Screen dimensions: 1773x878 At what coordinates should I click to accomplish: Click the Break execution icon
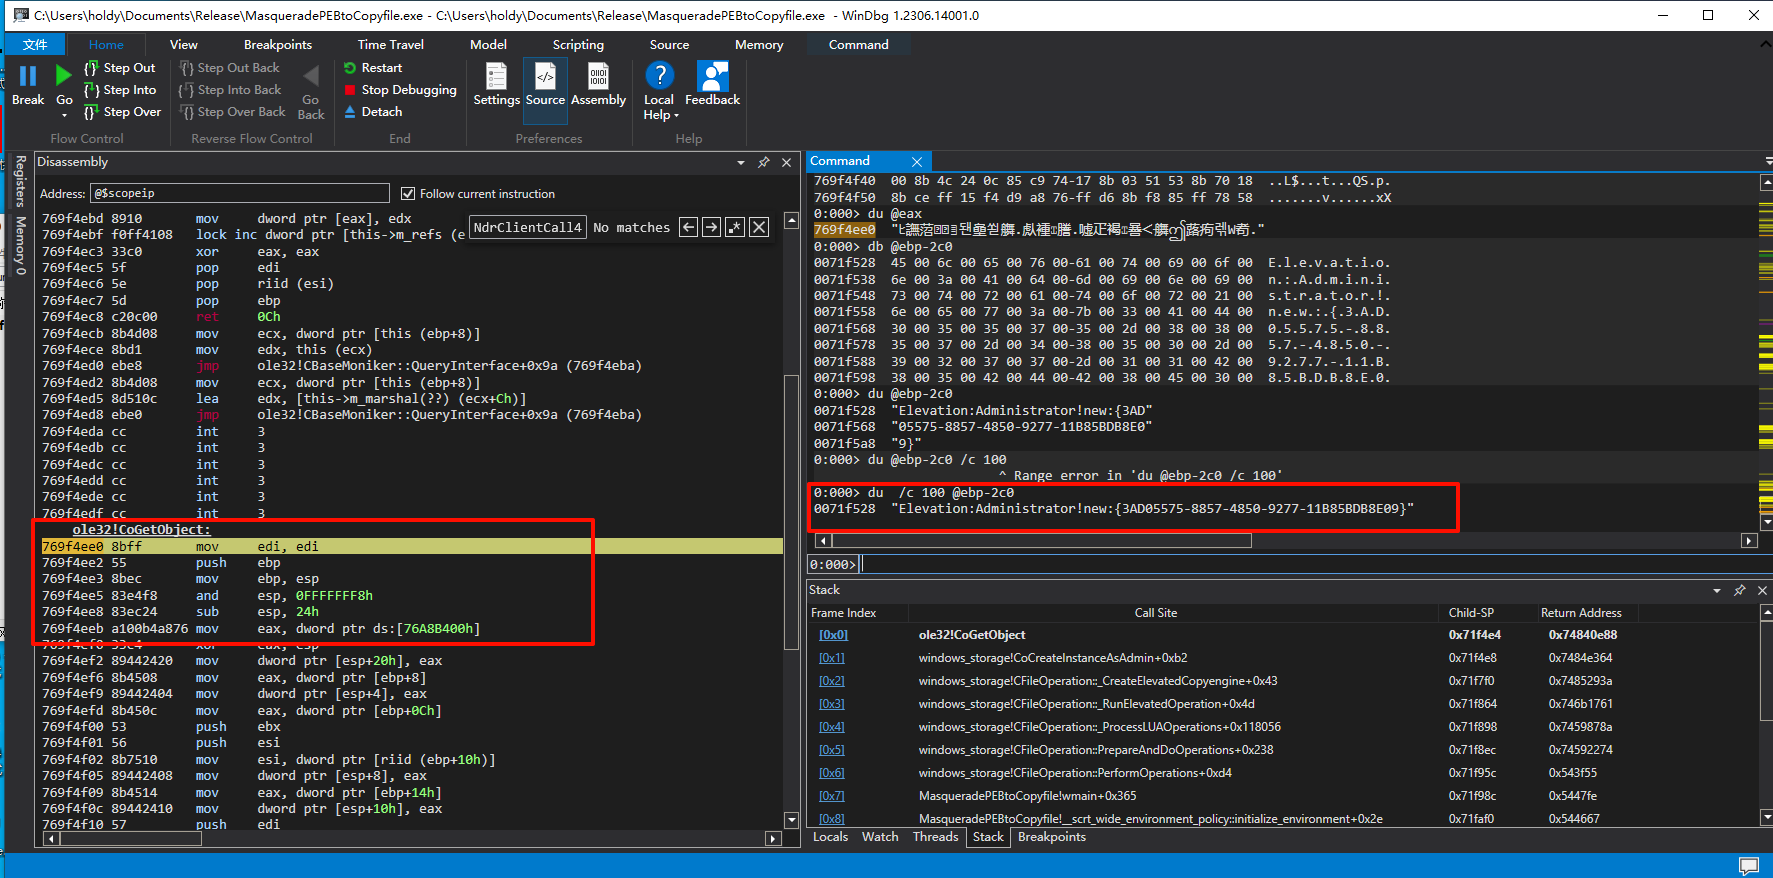[x=28, y=76]
